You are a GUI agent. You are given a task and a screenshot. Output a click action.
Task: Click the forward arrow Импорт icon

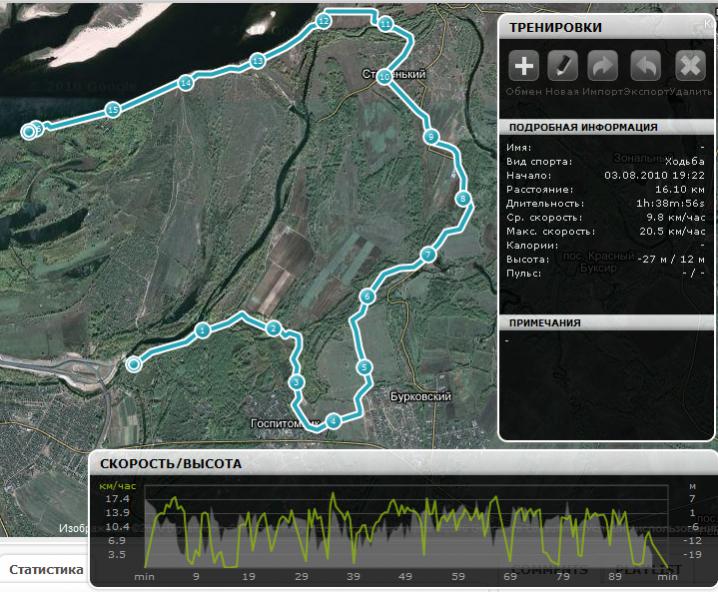coord(603,66)
